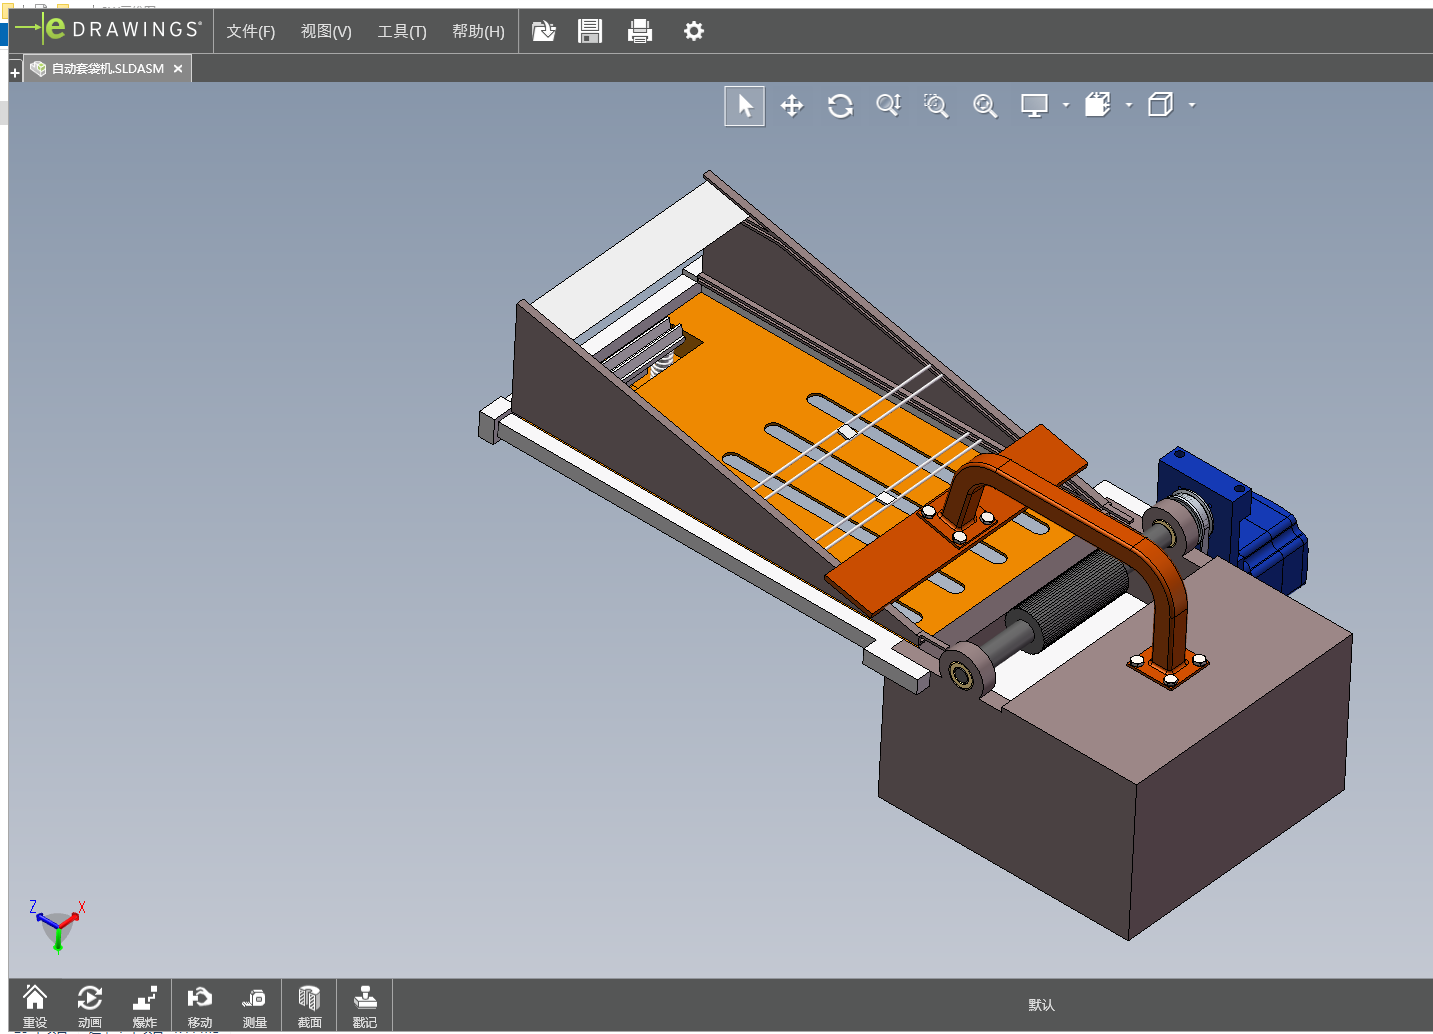Toggle Animate (动画) playback
Screen dimensions: 1433x1034
[90, 1005]
